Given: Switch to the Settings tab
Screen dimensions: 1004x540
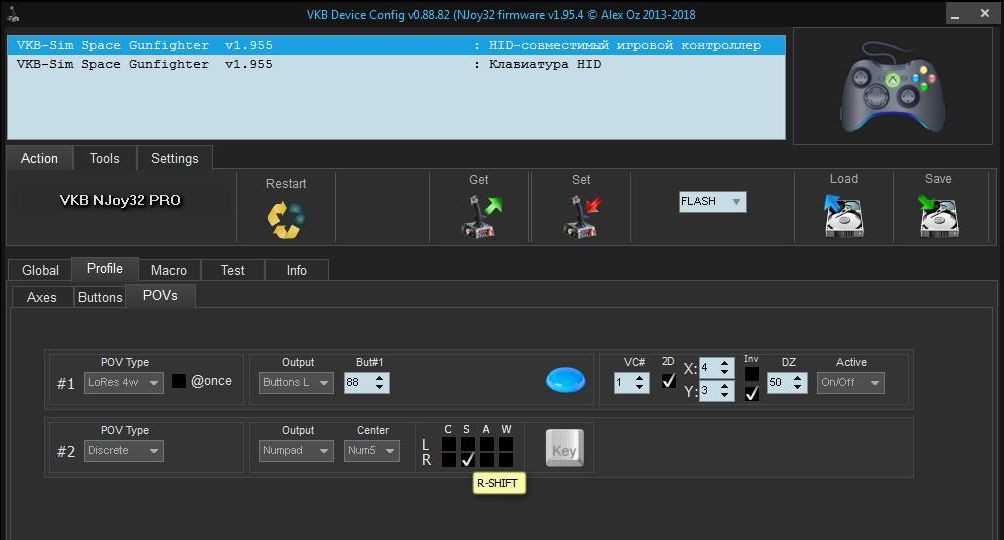Looking at the screenshot, I should (175, 158).
